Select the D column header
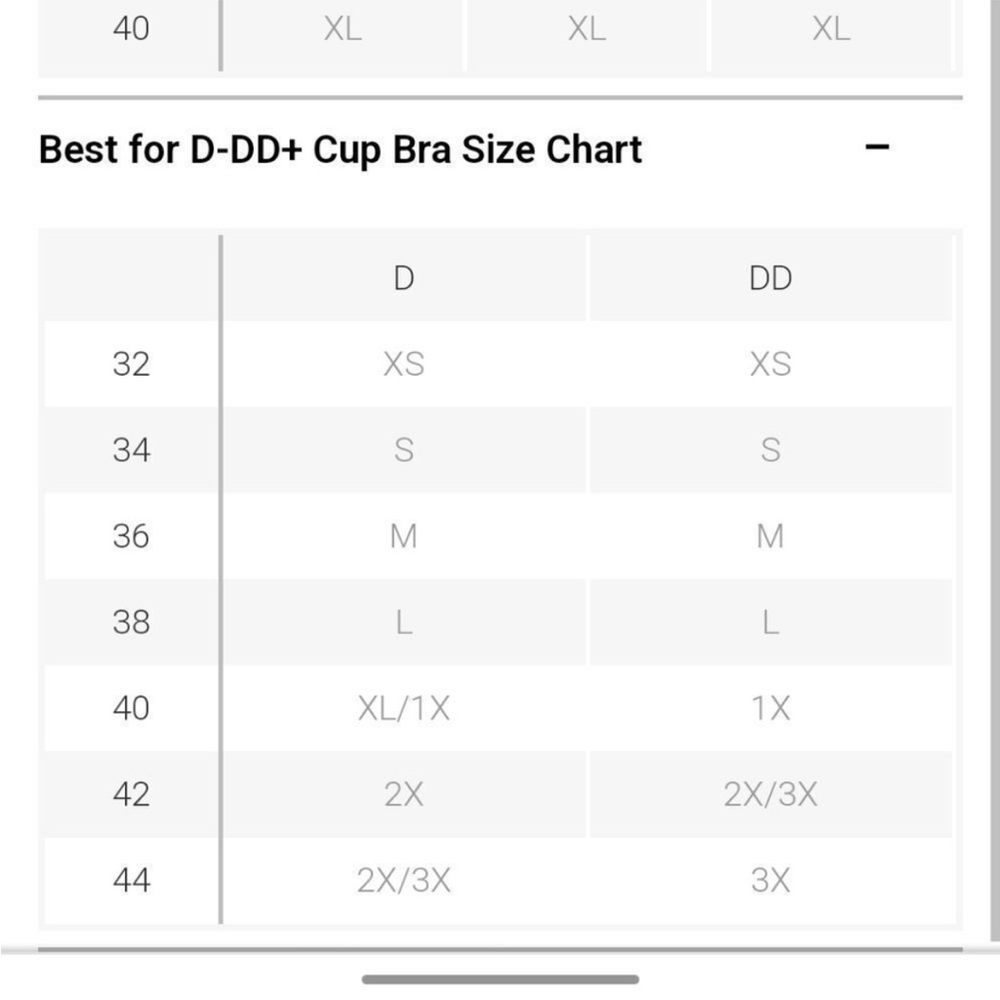The height and width of the screenshot is (1000, 1000). coord(404,278)
